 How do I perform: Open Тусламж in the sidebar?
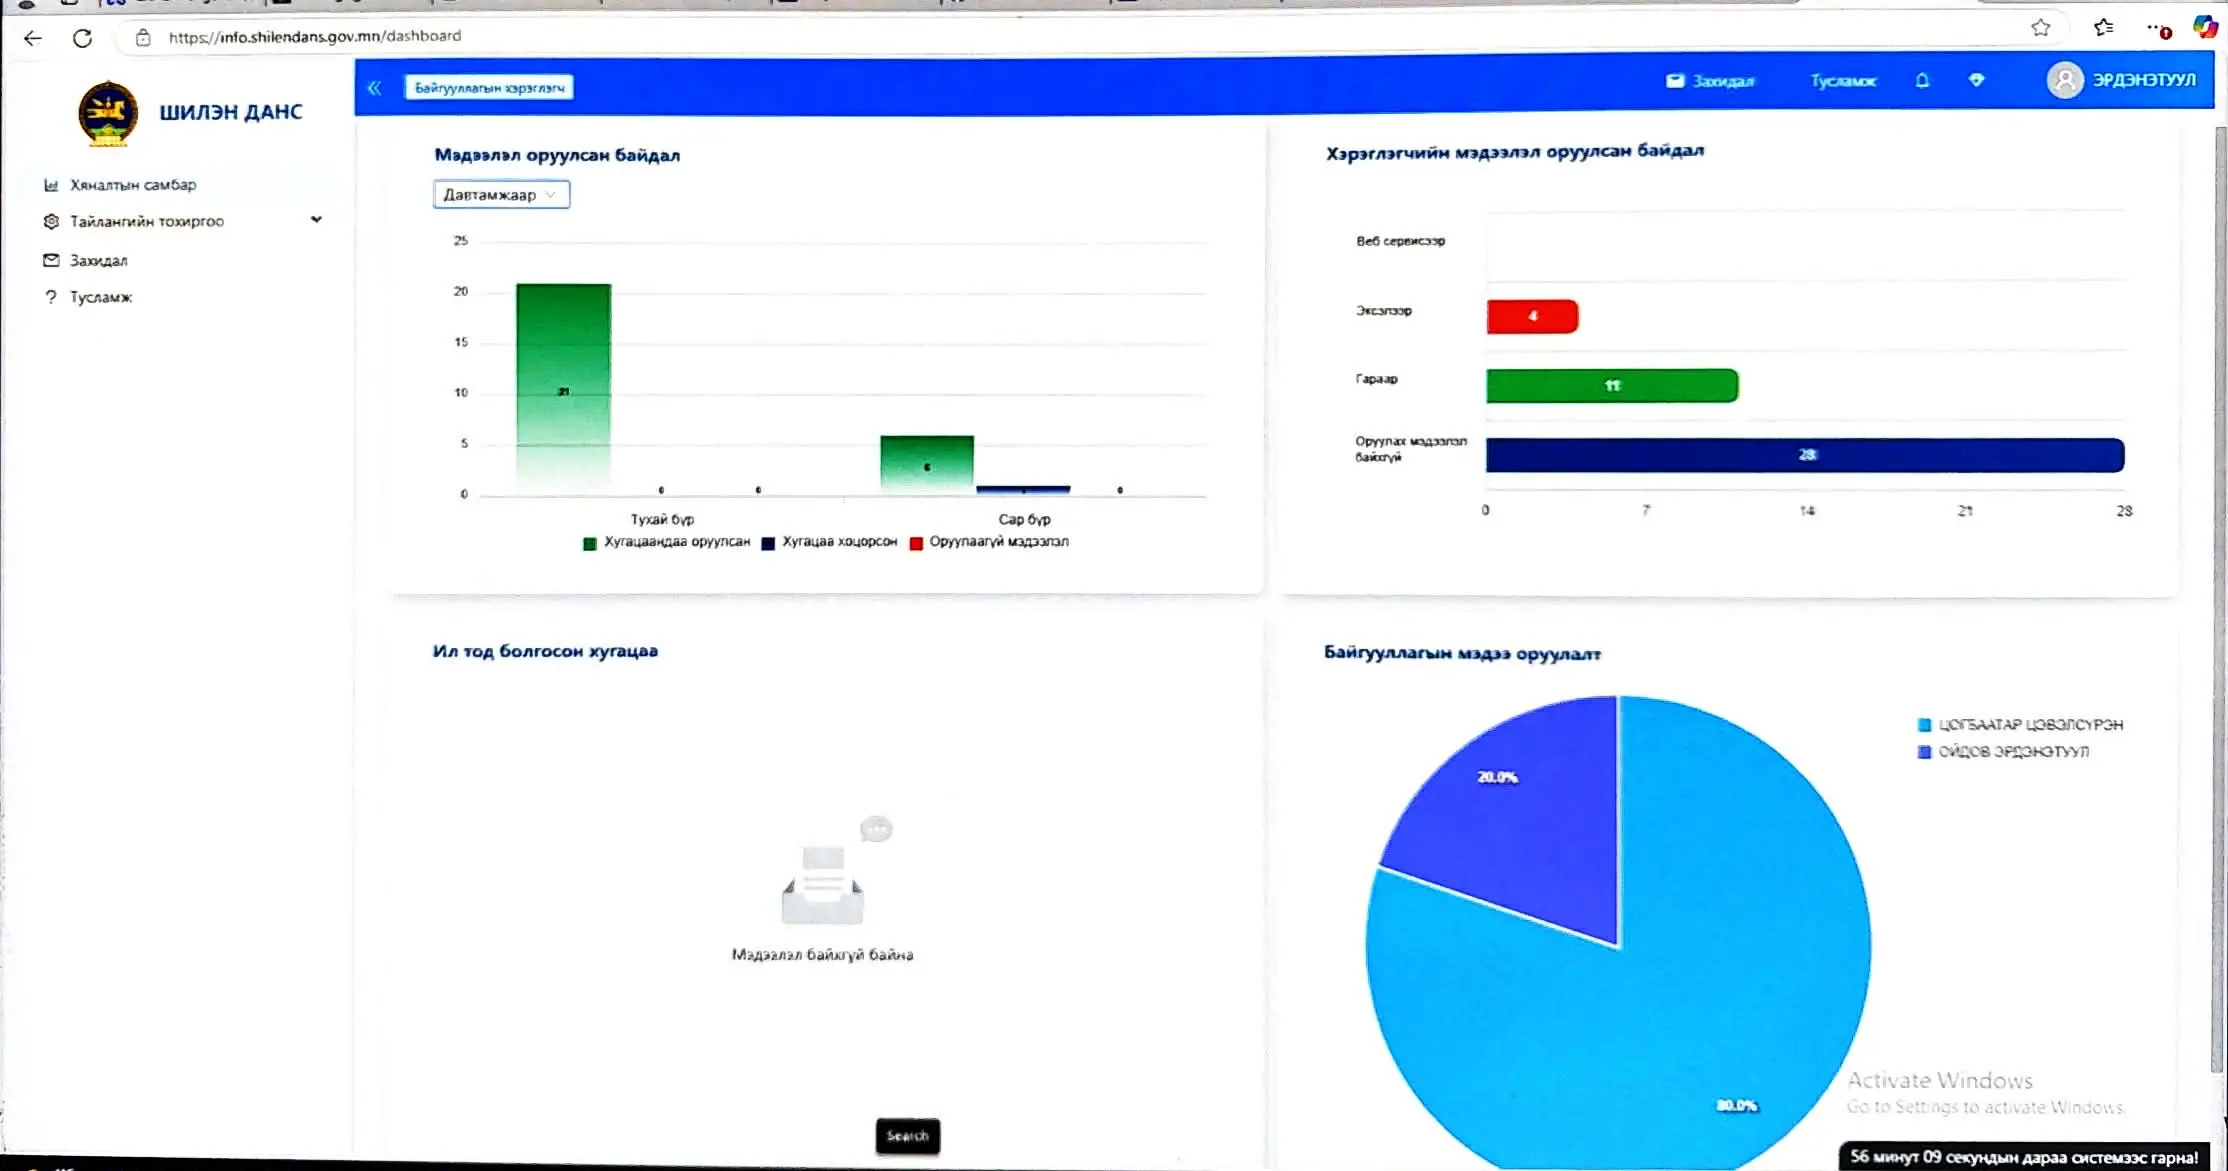[100, 297]
